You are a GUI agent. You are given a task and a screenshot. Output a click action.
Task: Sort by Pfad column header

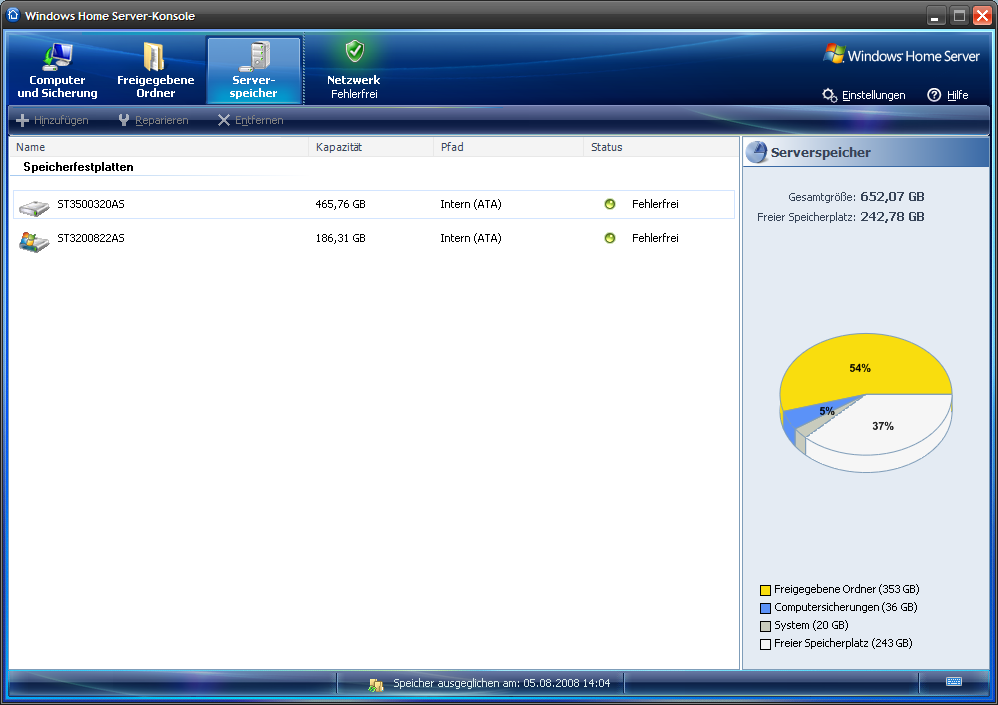pos(509,147)
